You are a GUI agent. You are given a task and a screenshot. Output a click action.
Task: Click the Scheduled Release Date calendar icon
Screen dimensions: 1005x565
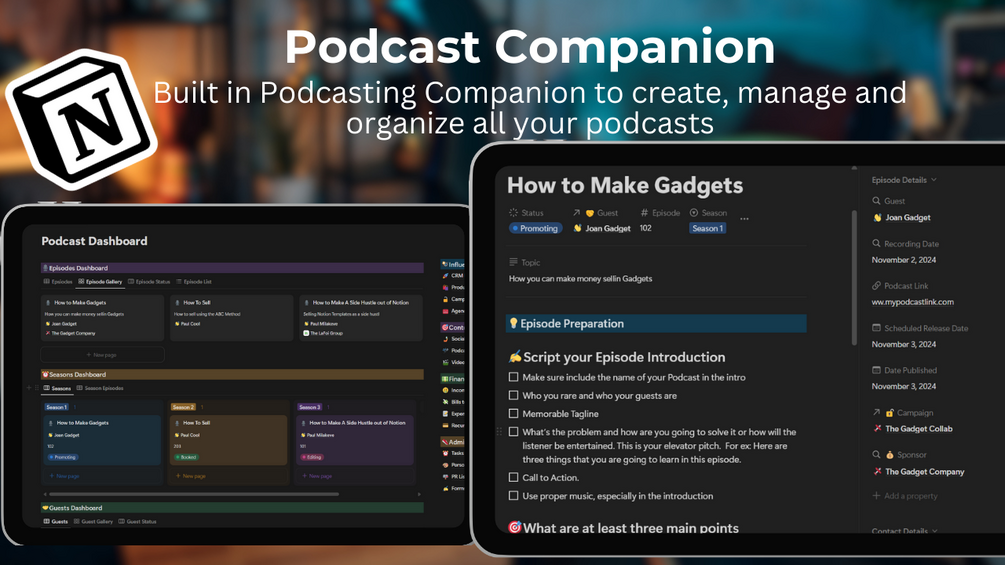point(876,328)
